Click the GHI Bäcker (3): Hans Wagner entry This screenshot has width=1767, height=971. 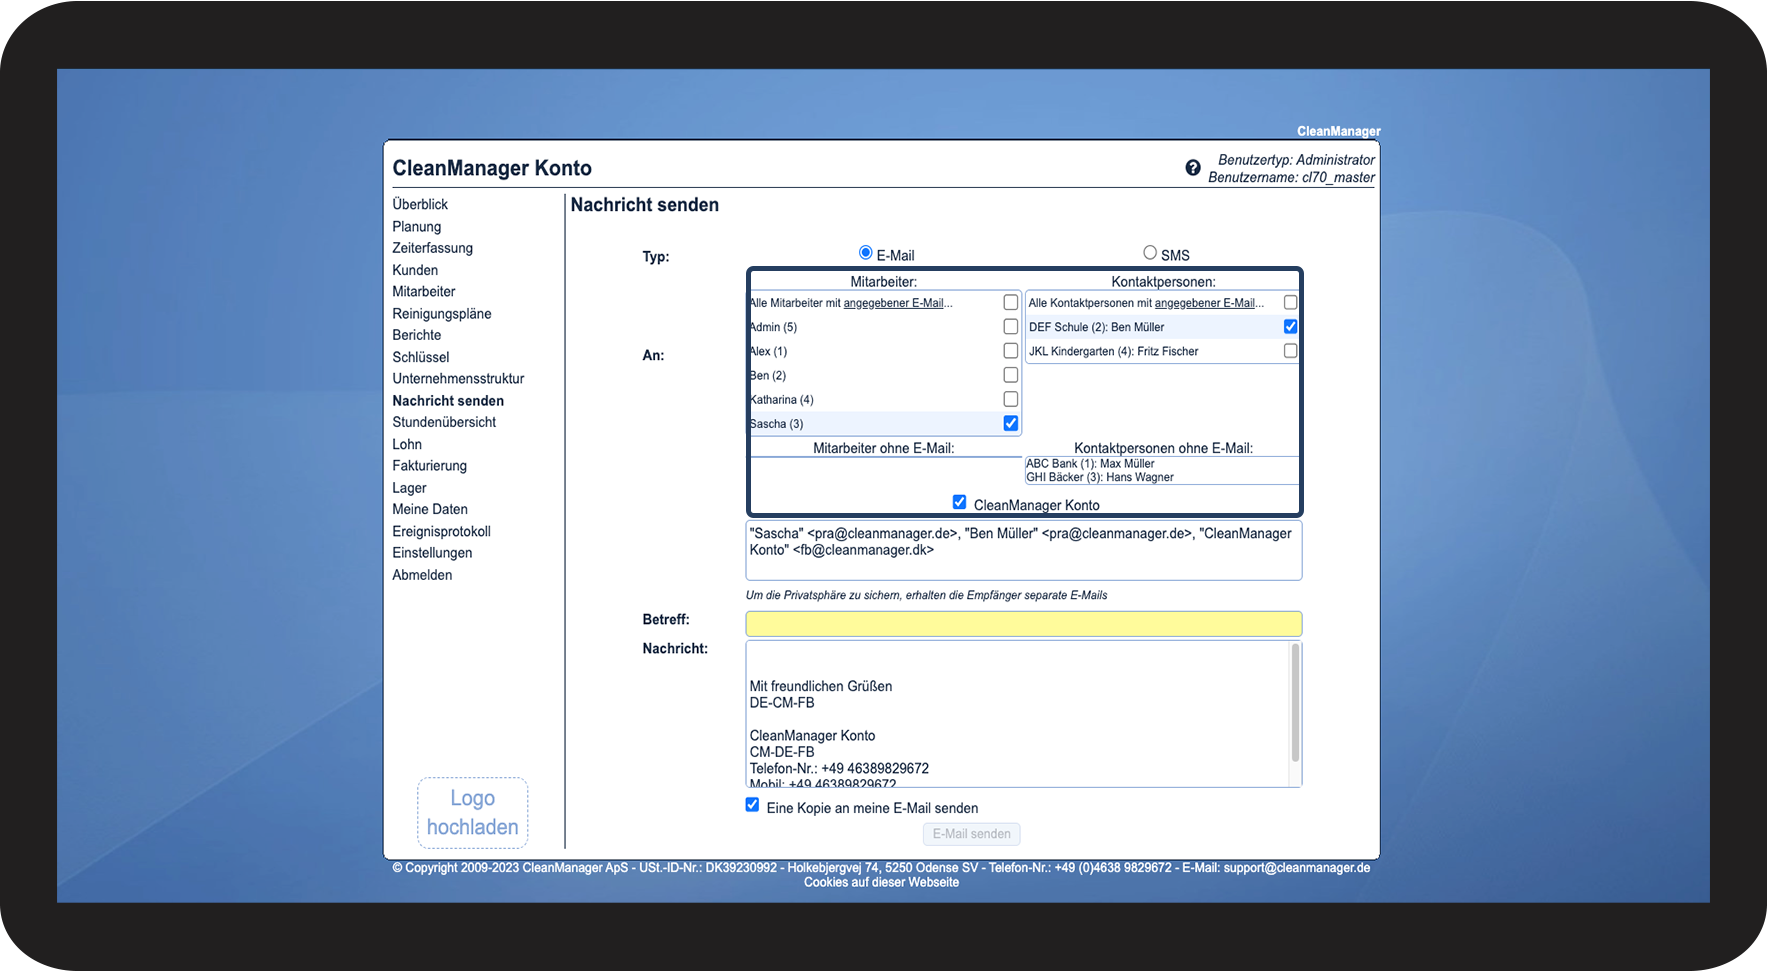coord(1100,477)
